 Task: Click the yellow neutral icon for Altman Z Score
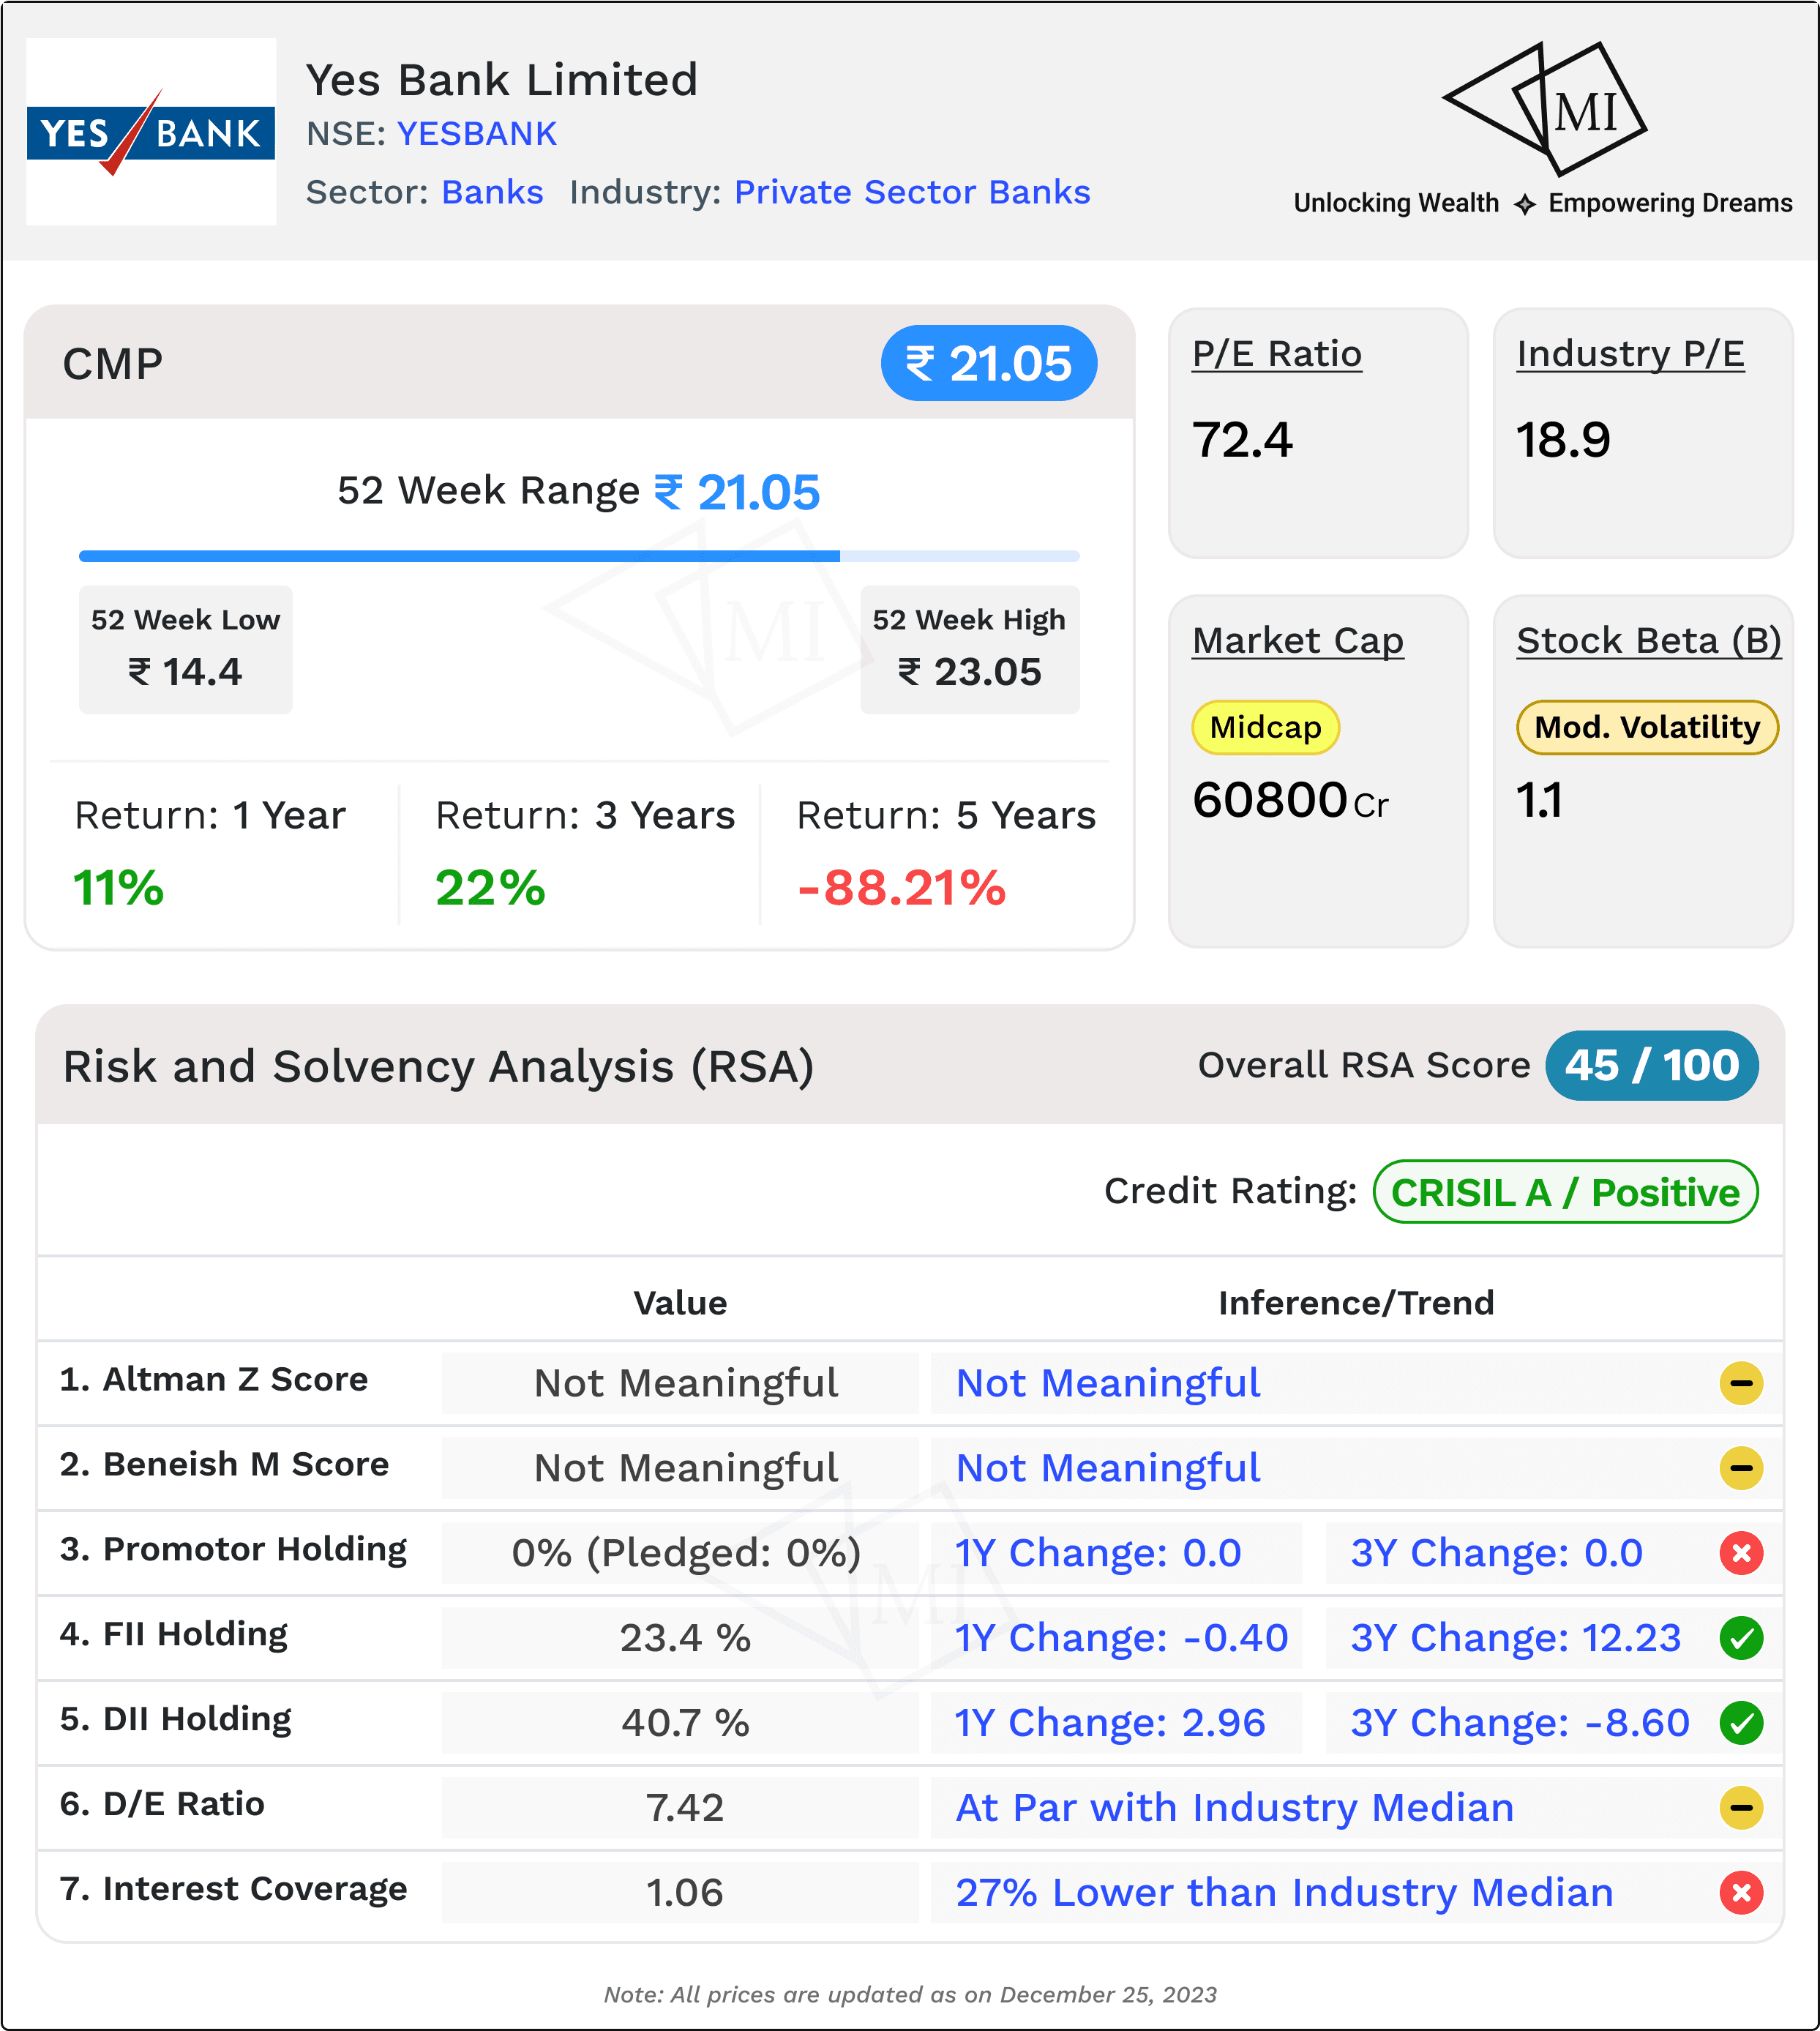1741,1383
